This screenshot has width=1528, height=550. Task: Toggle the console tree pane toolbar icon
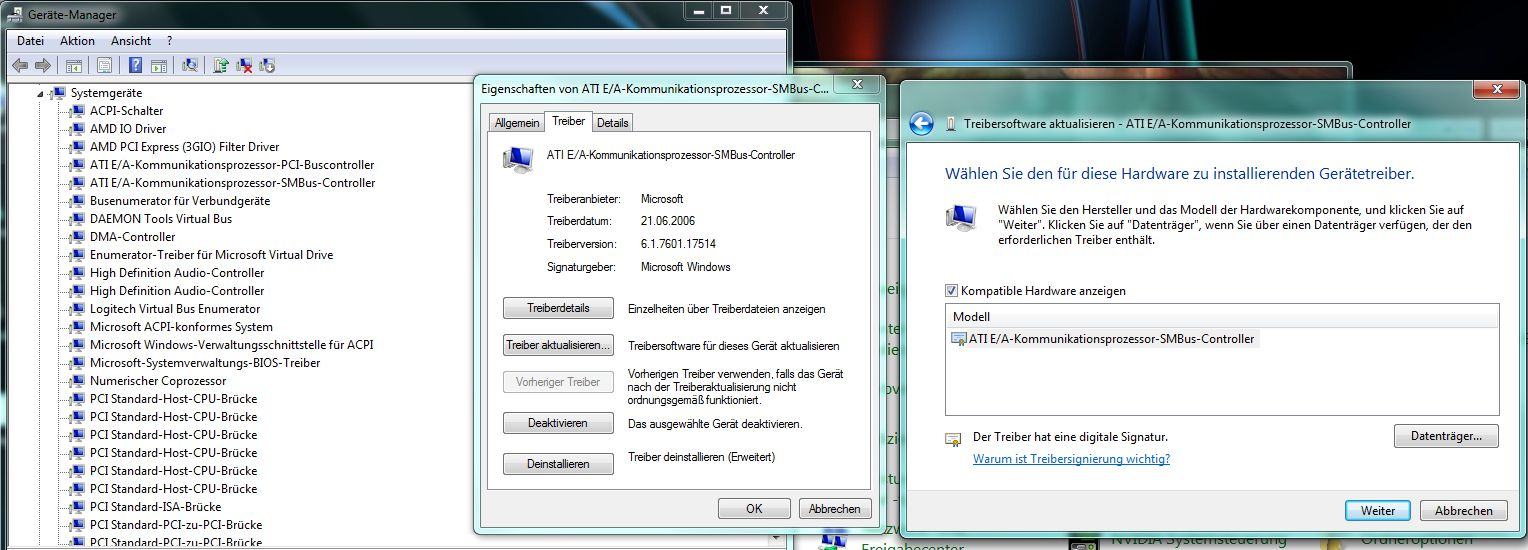point(73,65)
